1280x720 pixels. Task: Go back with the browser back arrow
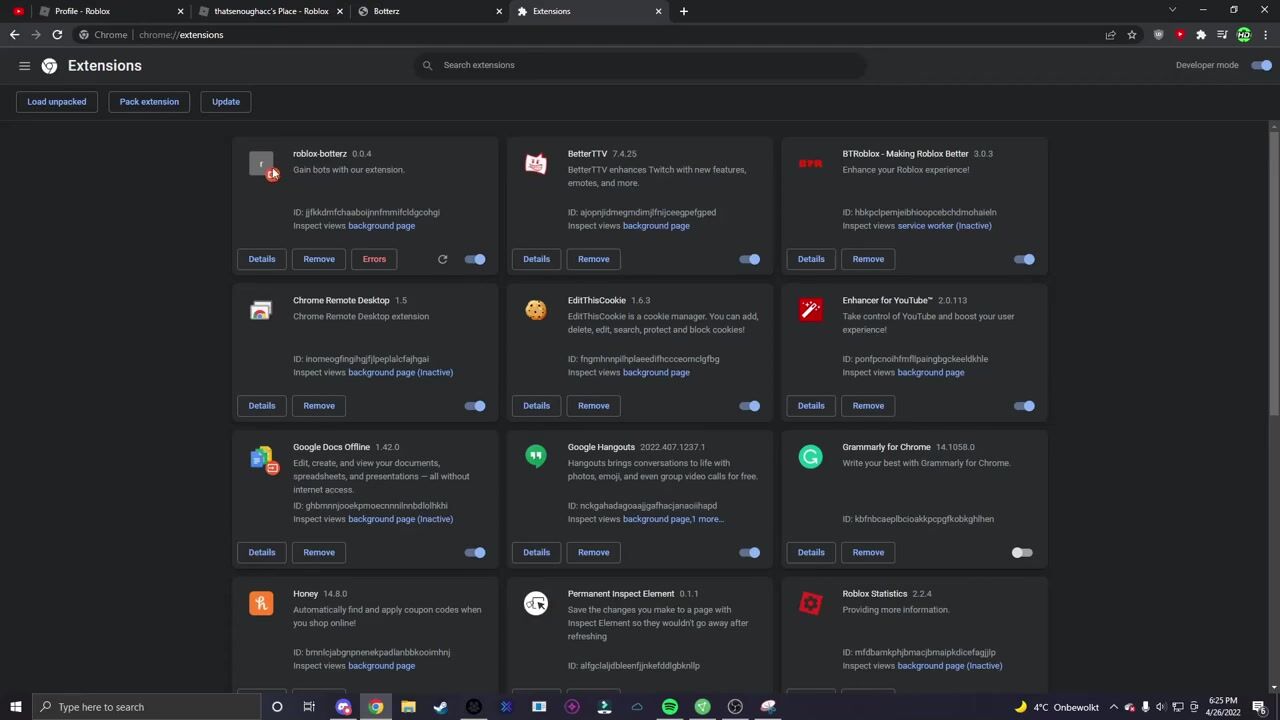tap(14, 35)
